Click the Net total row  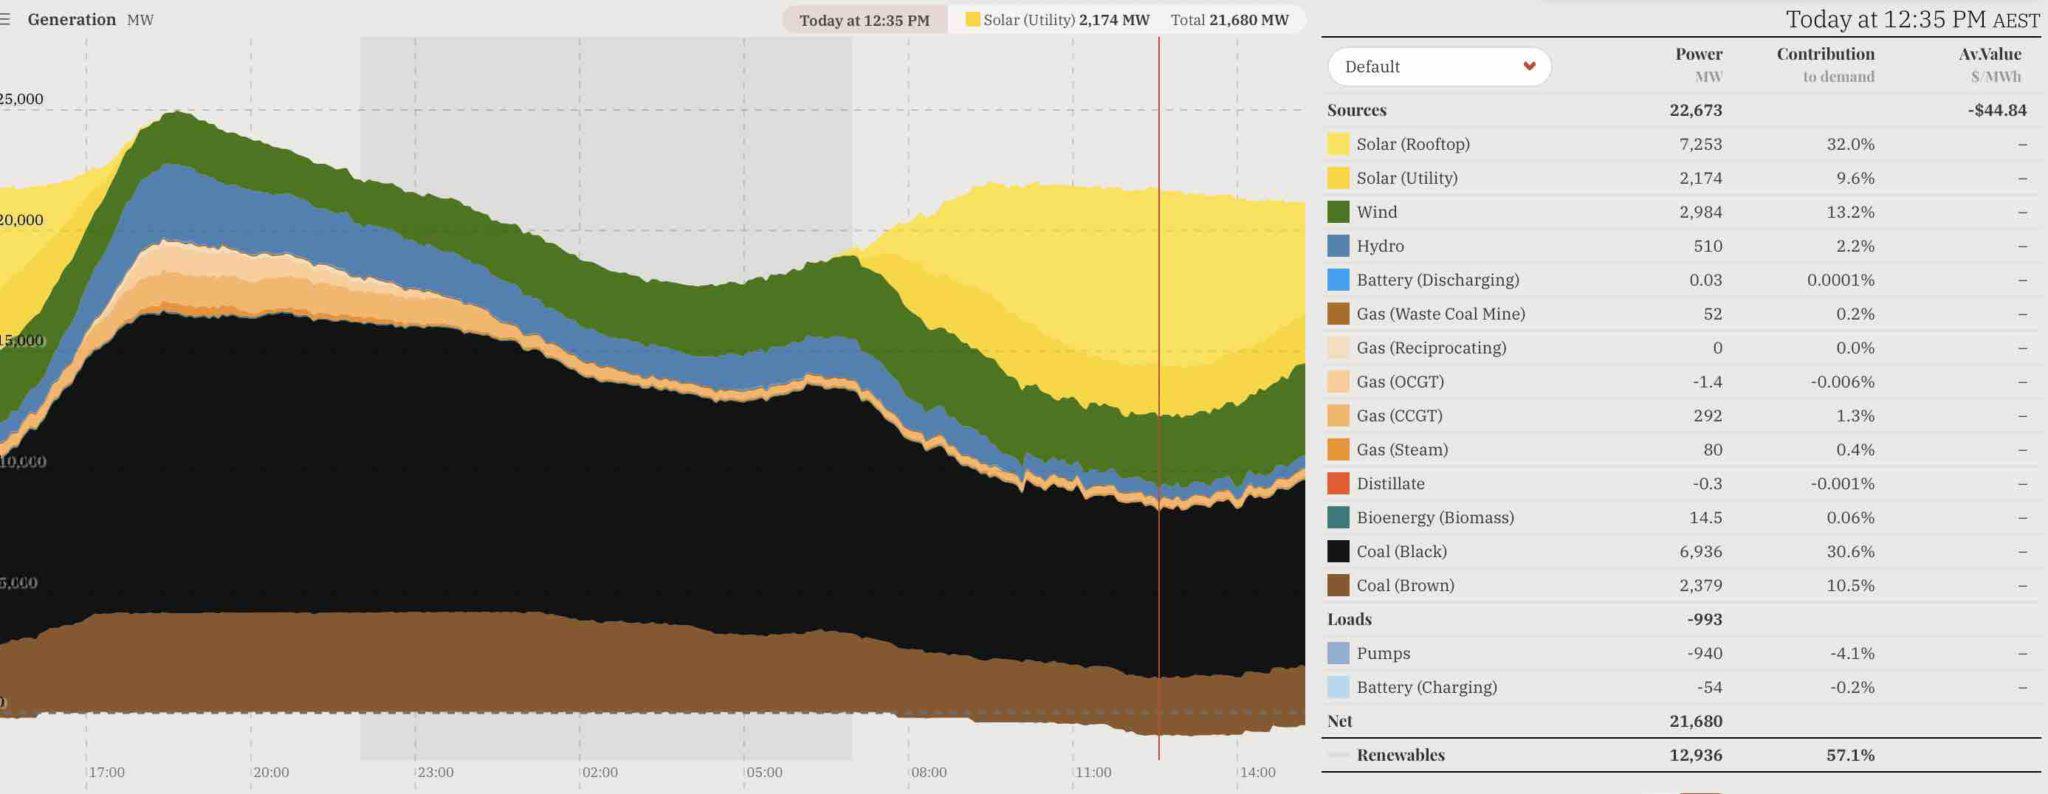tap(1681, 721)
